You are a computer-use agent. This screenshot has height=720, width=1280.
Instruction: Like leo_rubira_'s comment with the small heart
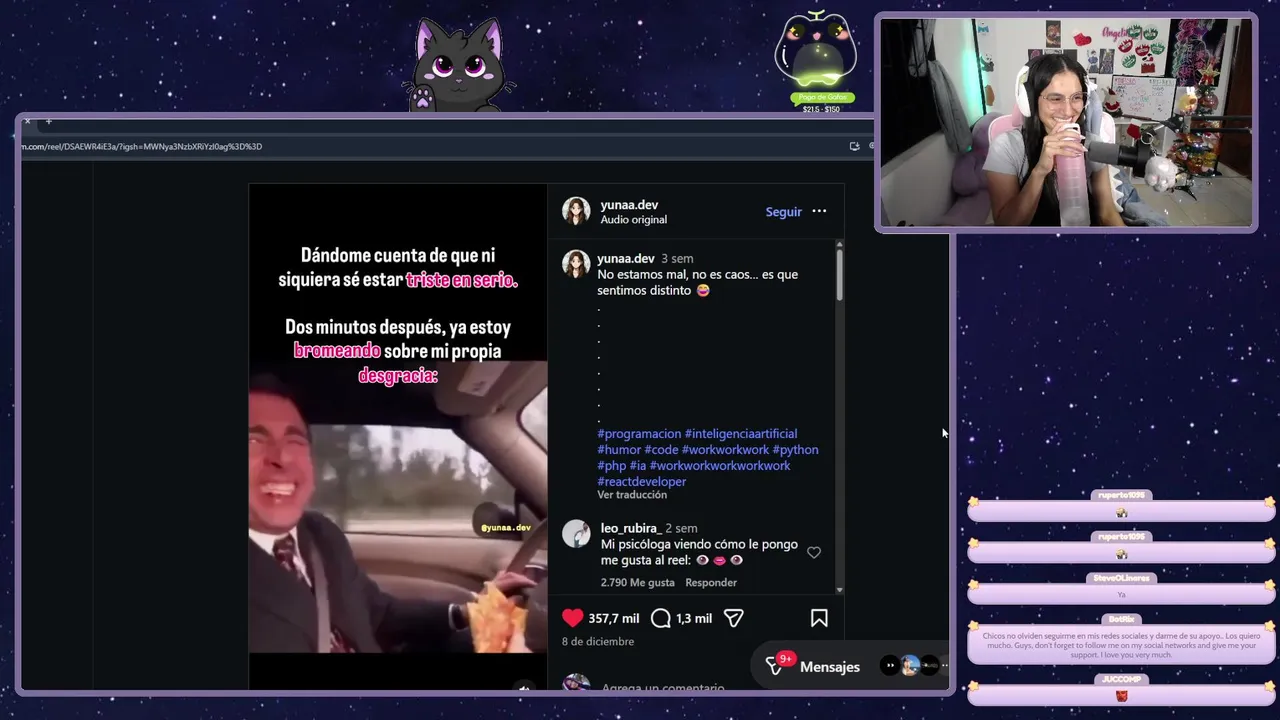coord(814,552)
